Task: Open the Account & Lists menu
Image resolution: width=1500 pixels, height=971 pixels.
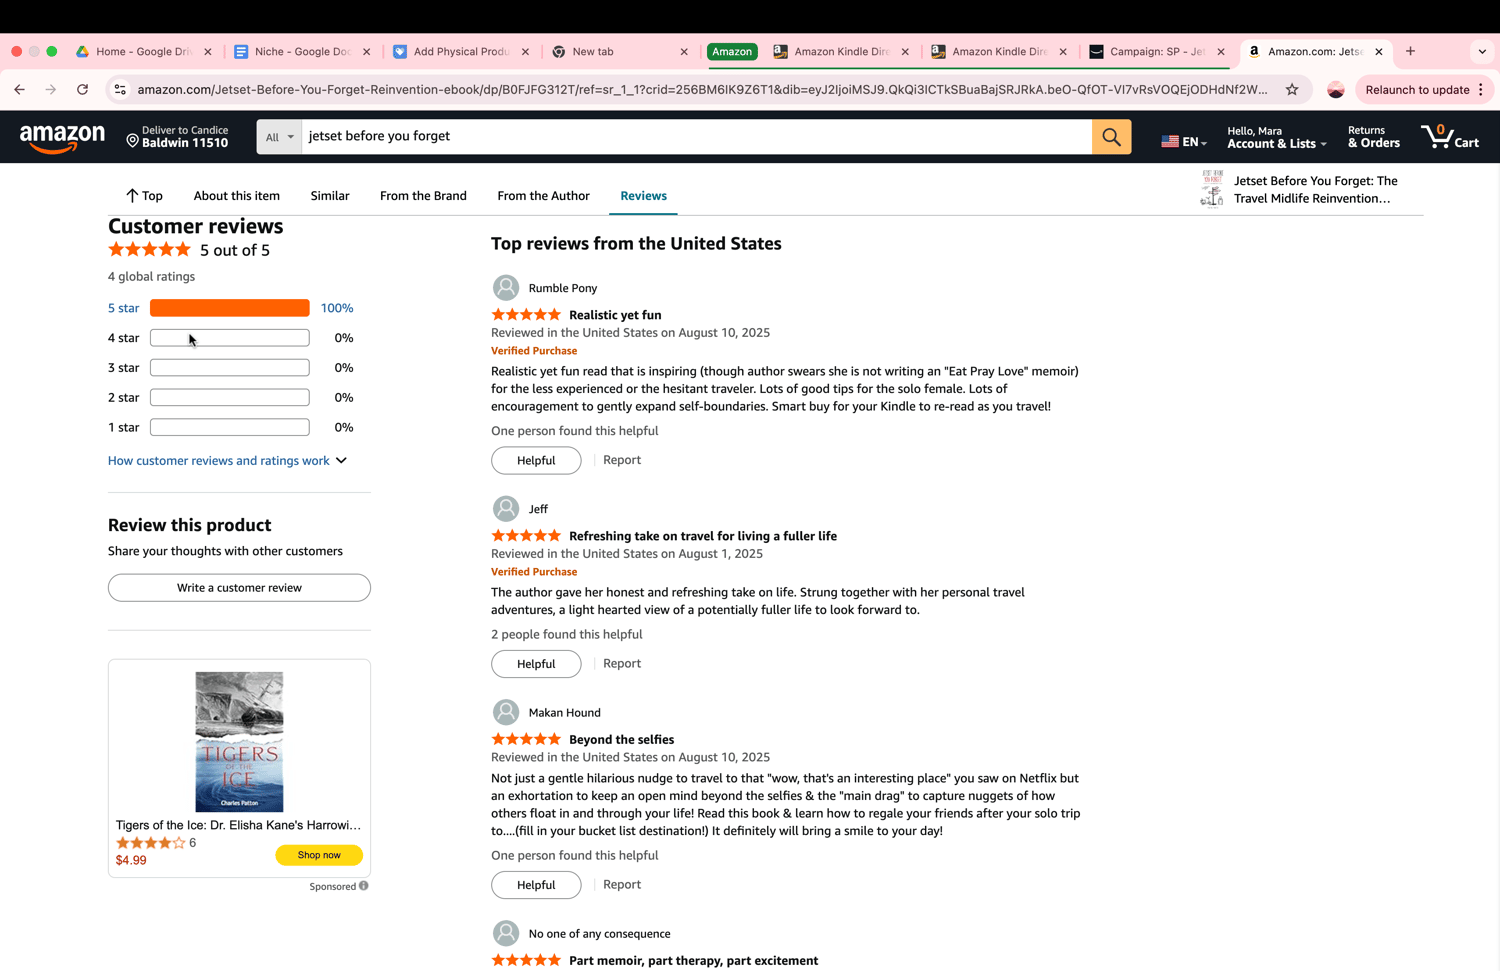Action: (x=1276, y=137)
